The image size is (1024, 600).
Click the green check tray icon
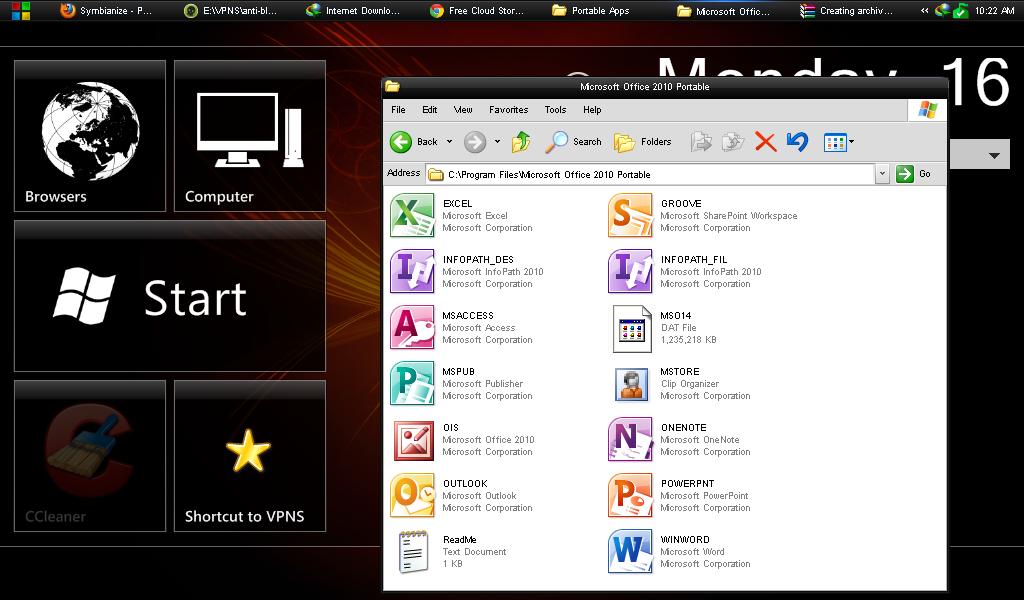pyautogui.click(x=960, y=10)
